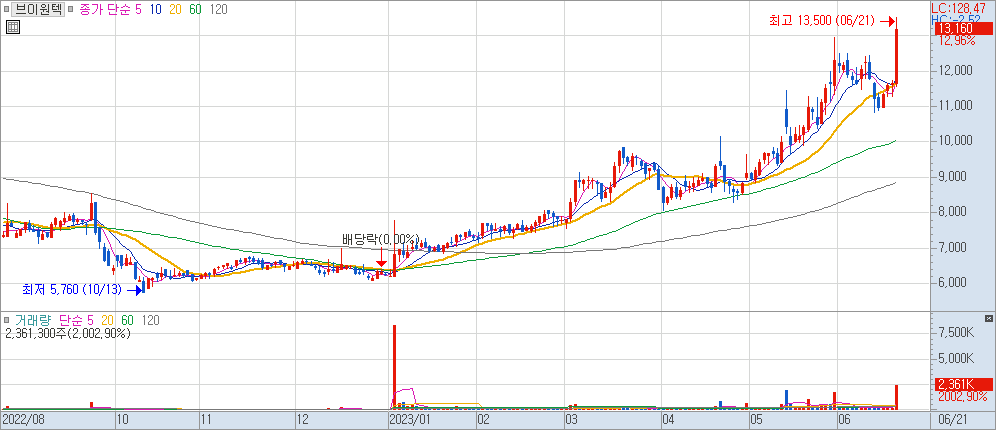This screenshot has width=996, height=430.
Task: Click the 12.96% change rate label
Action: (956, 41)
